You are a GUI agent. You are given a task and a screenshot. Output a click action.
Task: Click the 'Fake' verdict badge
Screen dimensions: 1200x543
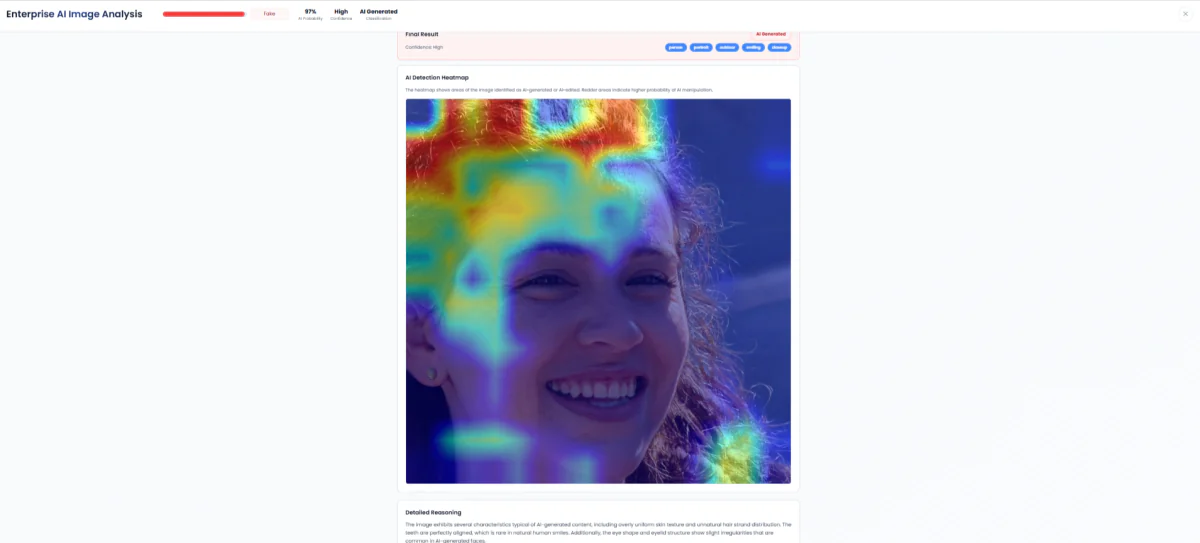point(269,14)
